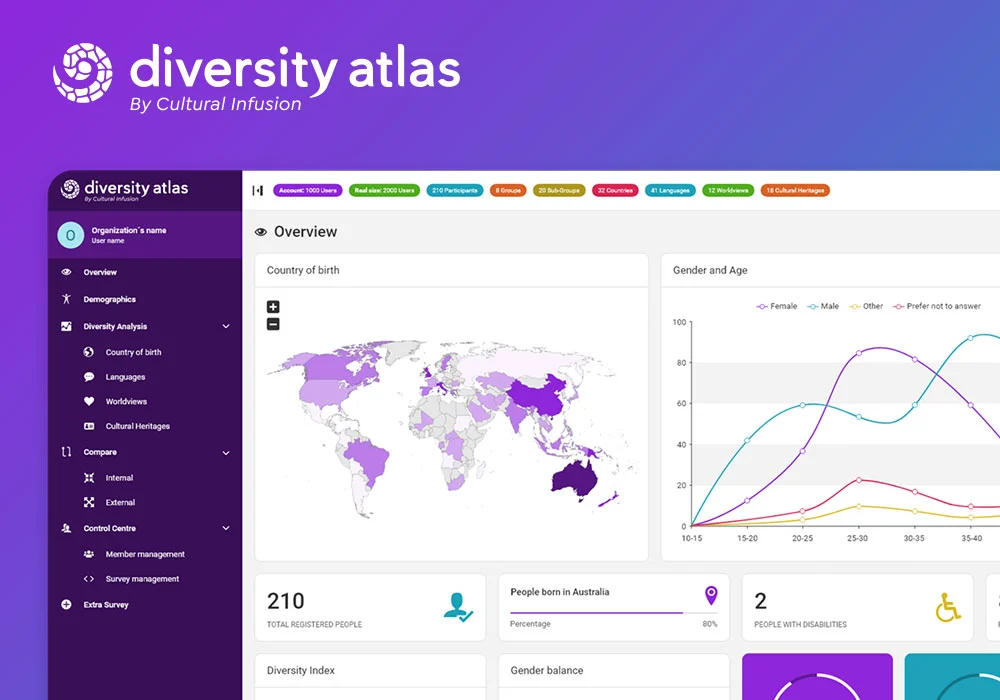
Task: Click the Languages speech bubble icon
Action: [x=89, y=377]
